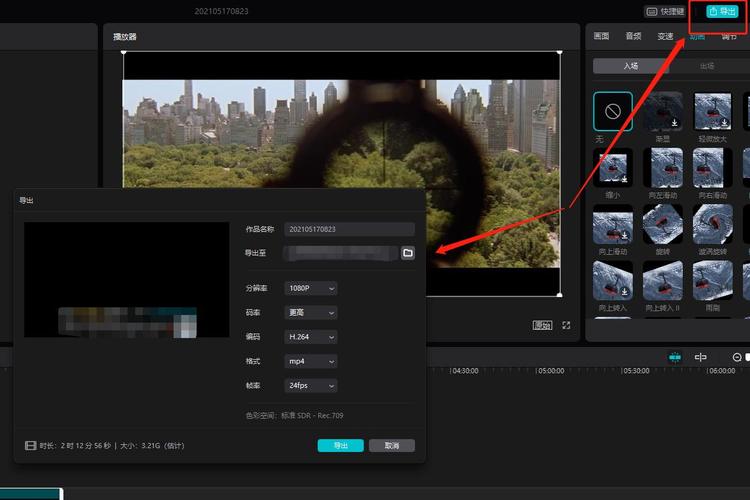Click the 作品名称 name input field
The image size is (750, 500).
pos(349,229)
